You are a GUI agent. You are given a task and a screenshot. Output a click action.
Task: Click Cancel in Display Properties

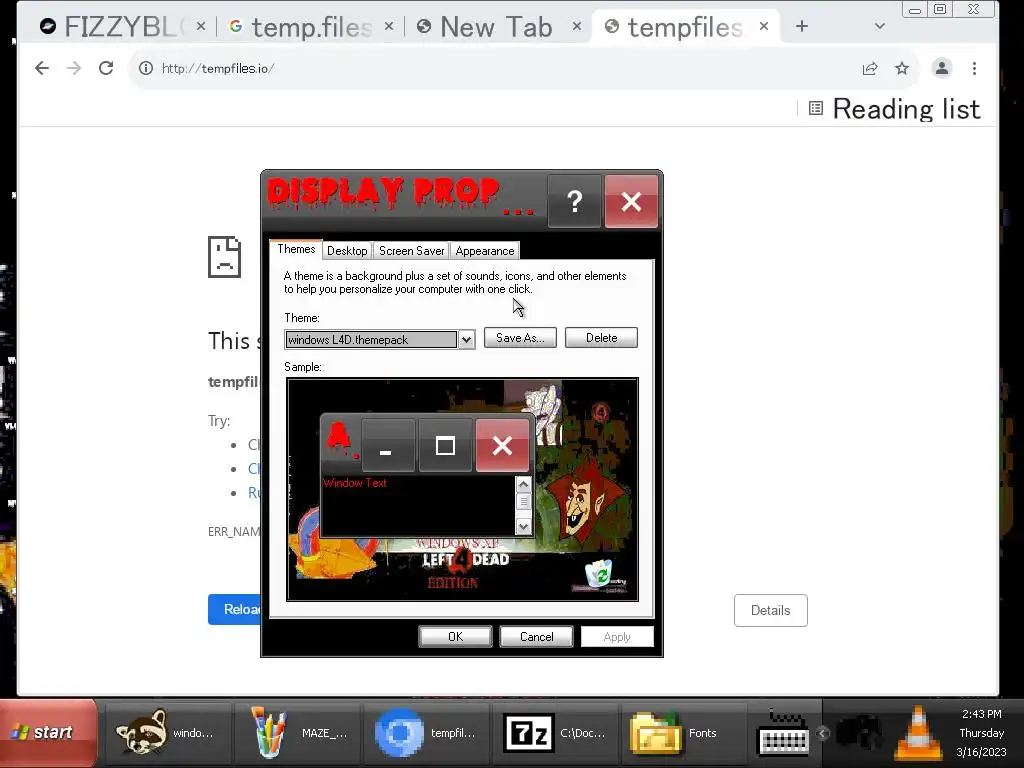pos(536,637)
